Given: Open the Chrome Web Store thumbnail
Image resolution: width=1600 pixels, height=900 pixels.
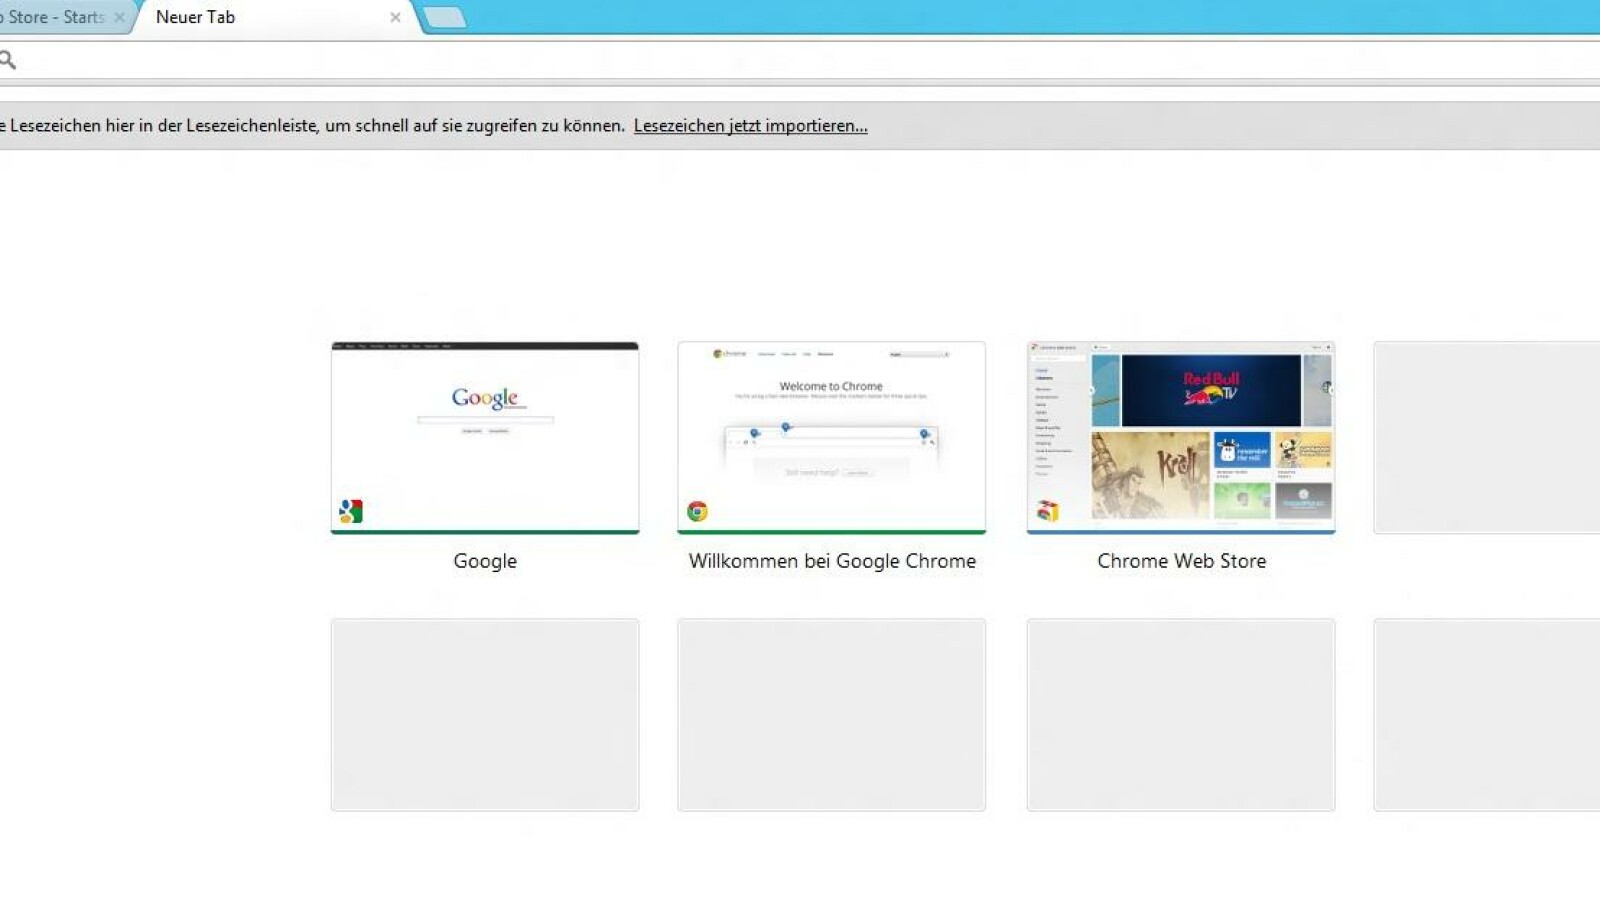Looking at the screenshot, I should pyautogui.click(x=1180, y=437).
